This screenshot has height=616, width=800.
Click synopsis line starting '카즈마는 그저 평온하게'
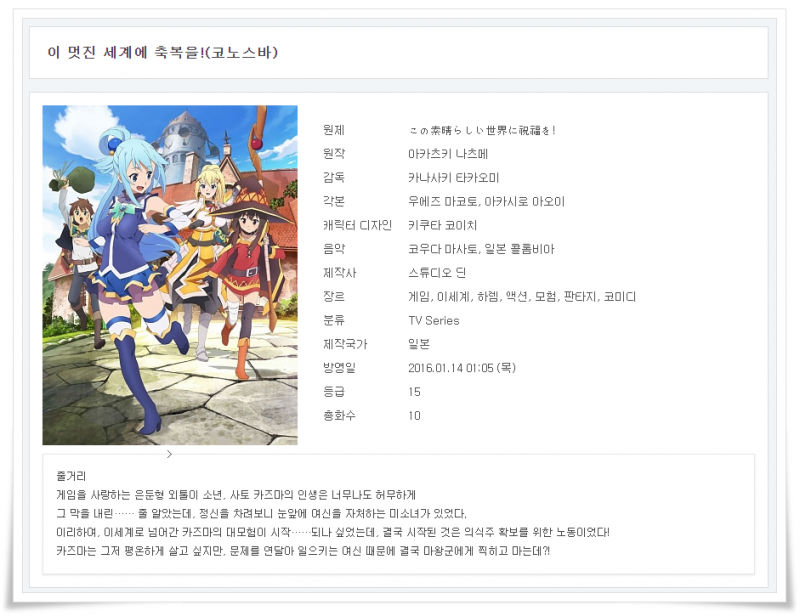coord(303,551)
